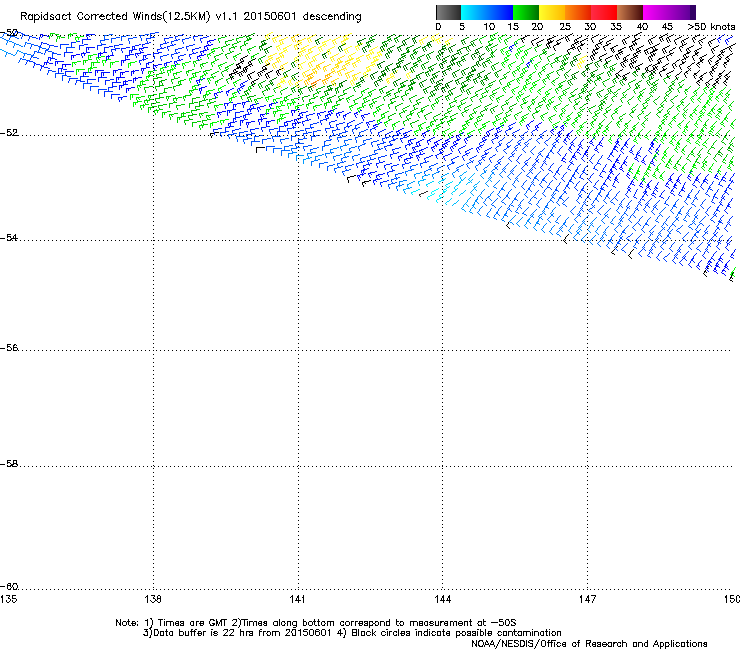This screenshot has width=740, height=650.
Task: Select the '-58' latitude axis label
Action: tap(9, 464)
